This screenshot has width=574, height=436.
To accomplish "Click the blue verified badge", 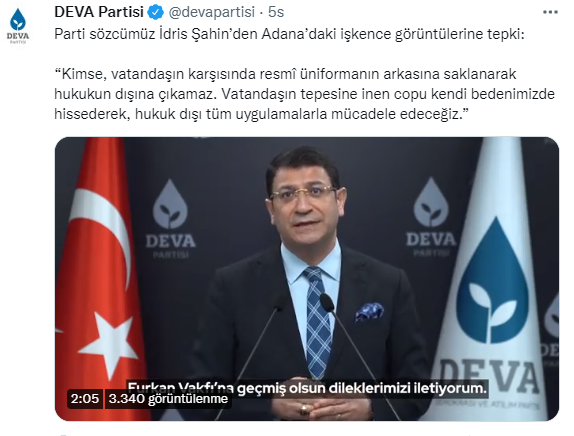I will pyautogui.click(x=155, y=12).
